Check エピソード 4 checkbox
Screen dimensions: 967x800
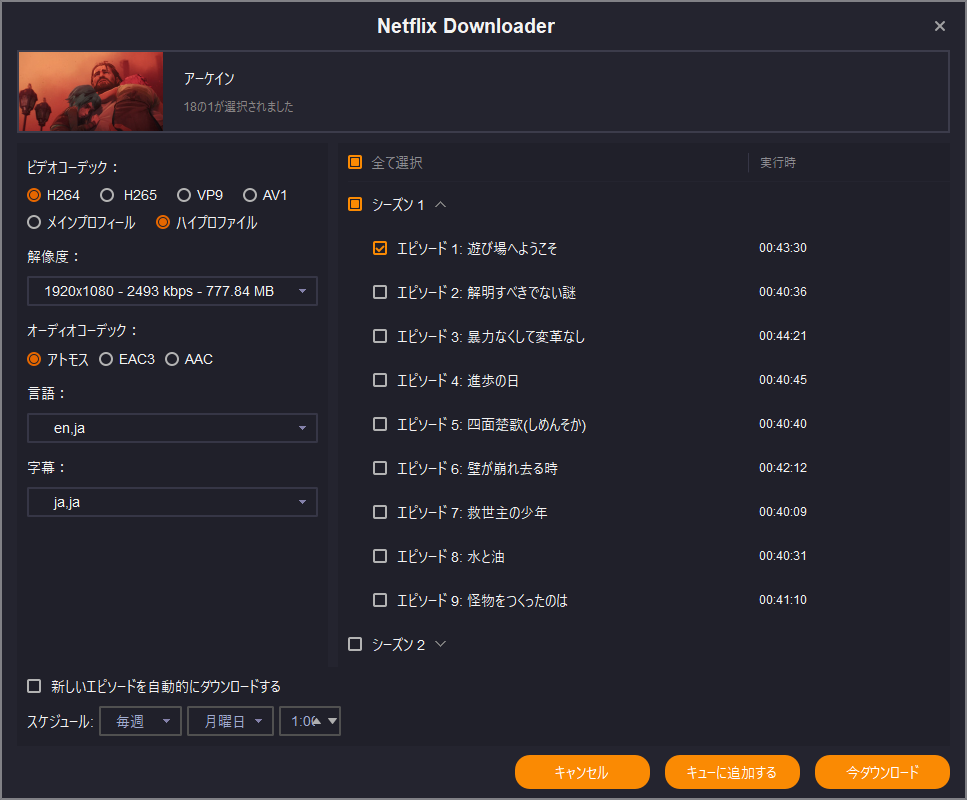[380, 380]
